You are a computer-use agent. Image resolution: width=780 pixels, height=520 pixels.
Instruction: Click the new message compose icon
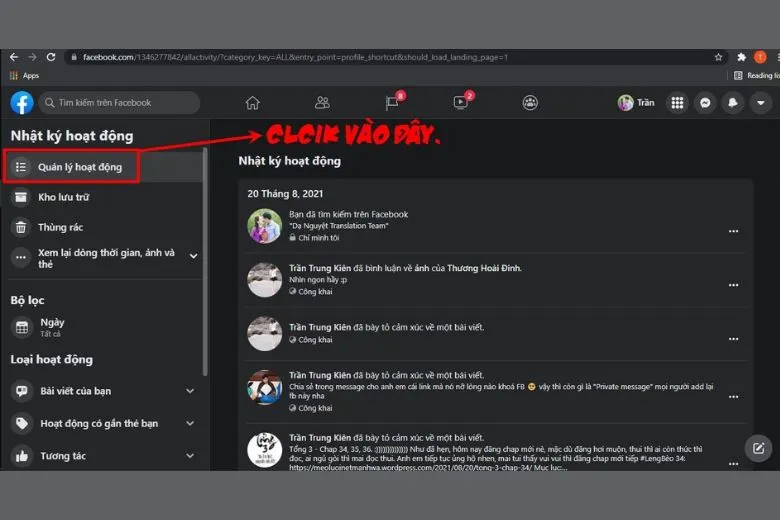758,448
